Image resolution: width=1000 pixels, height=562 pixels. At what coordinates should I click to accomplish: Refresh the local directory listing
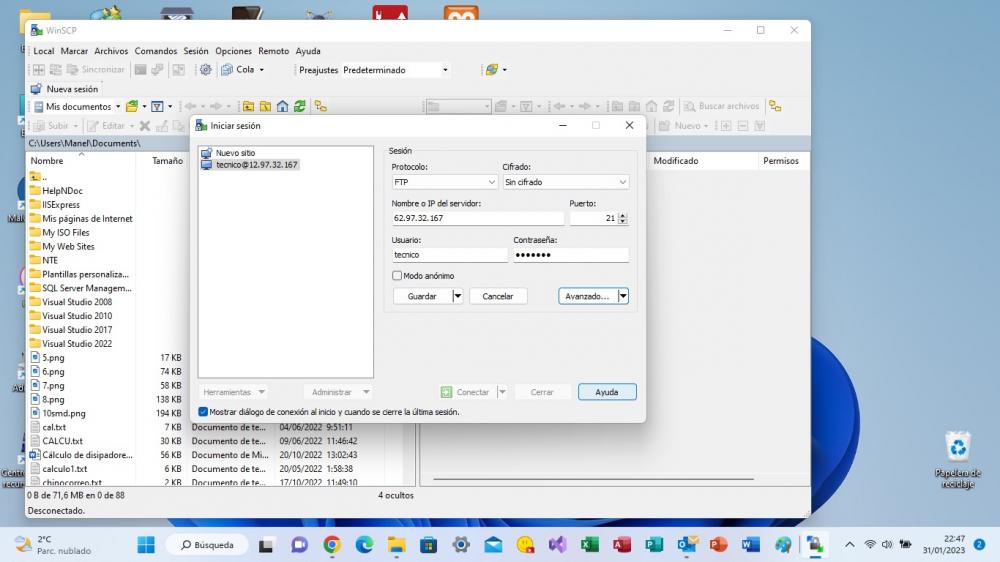pyautogui.click(x=300, y=107)
